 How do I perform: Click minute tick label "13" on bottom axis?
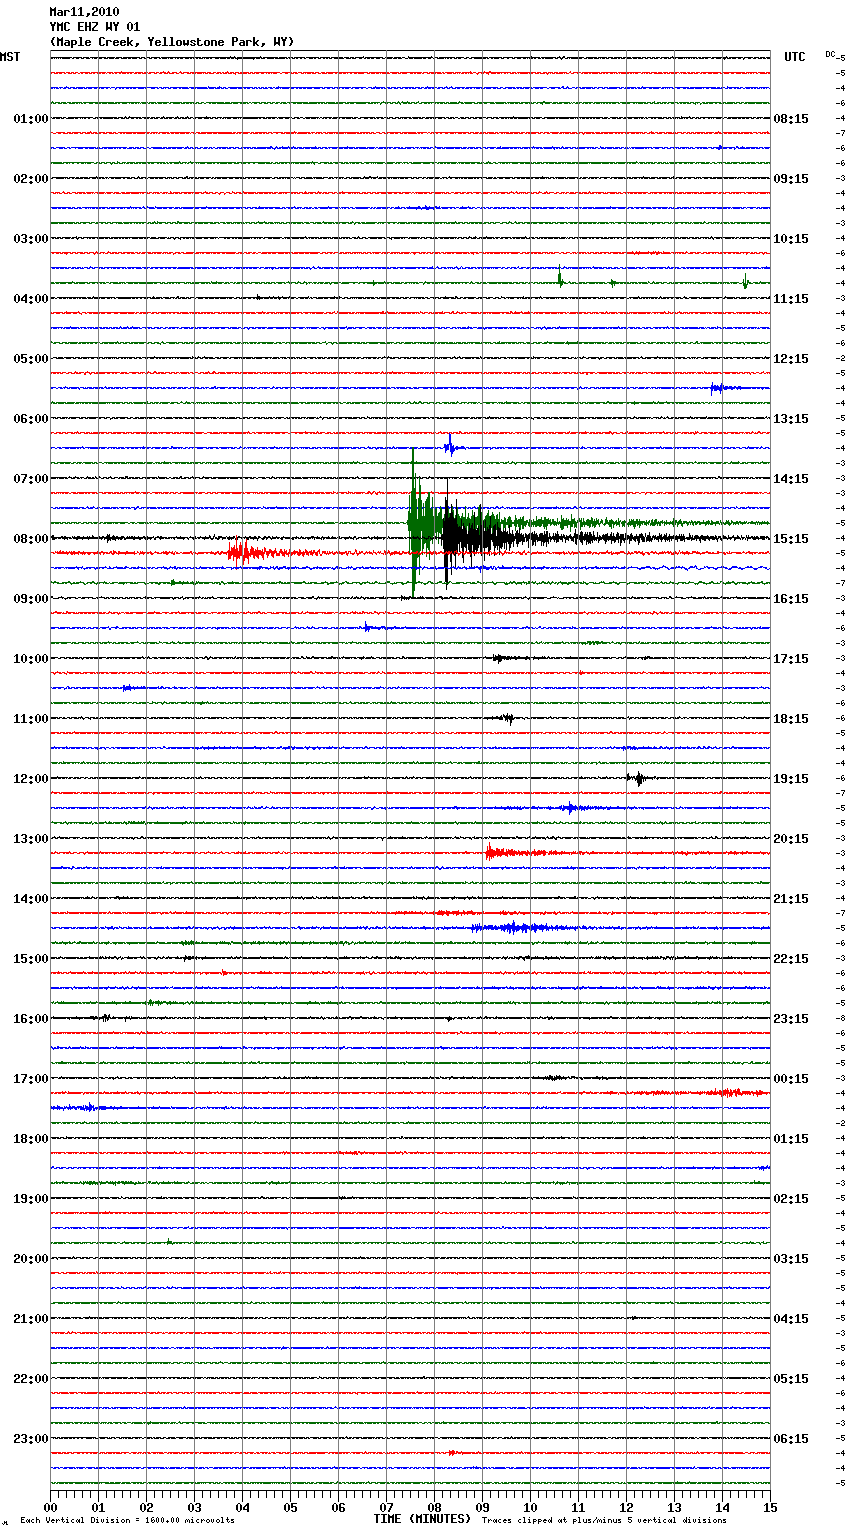tap(674, 1507)
